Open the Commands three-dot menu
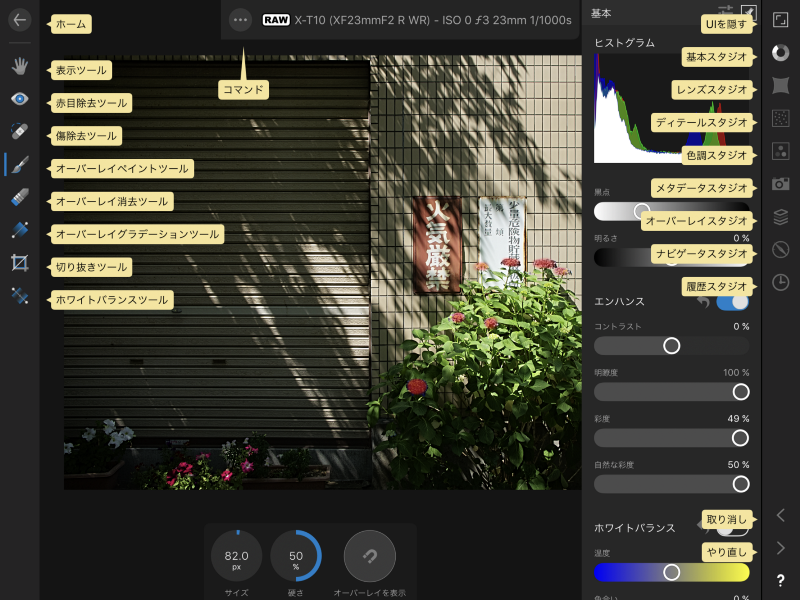Viewport: 800px width, 600px height. pos(240,20)
